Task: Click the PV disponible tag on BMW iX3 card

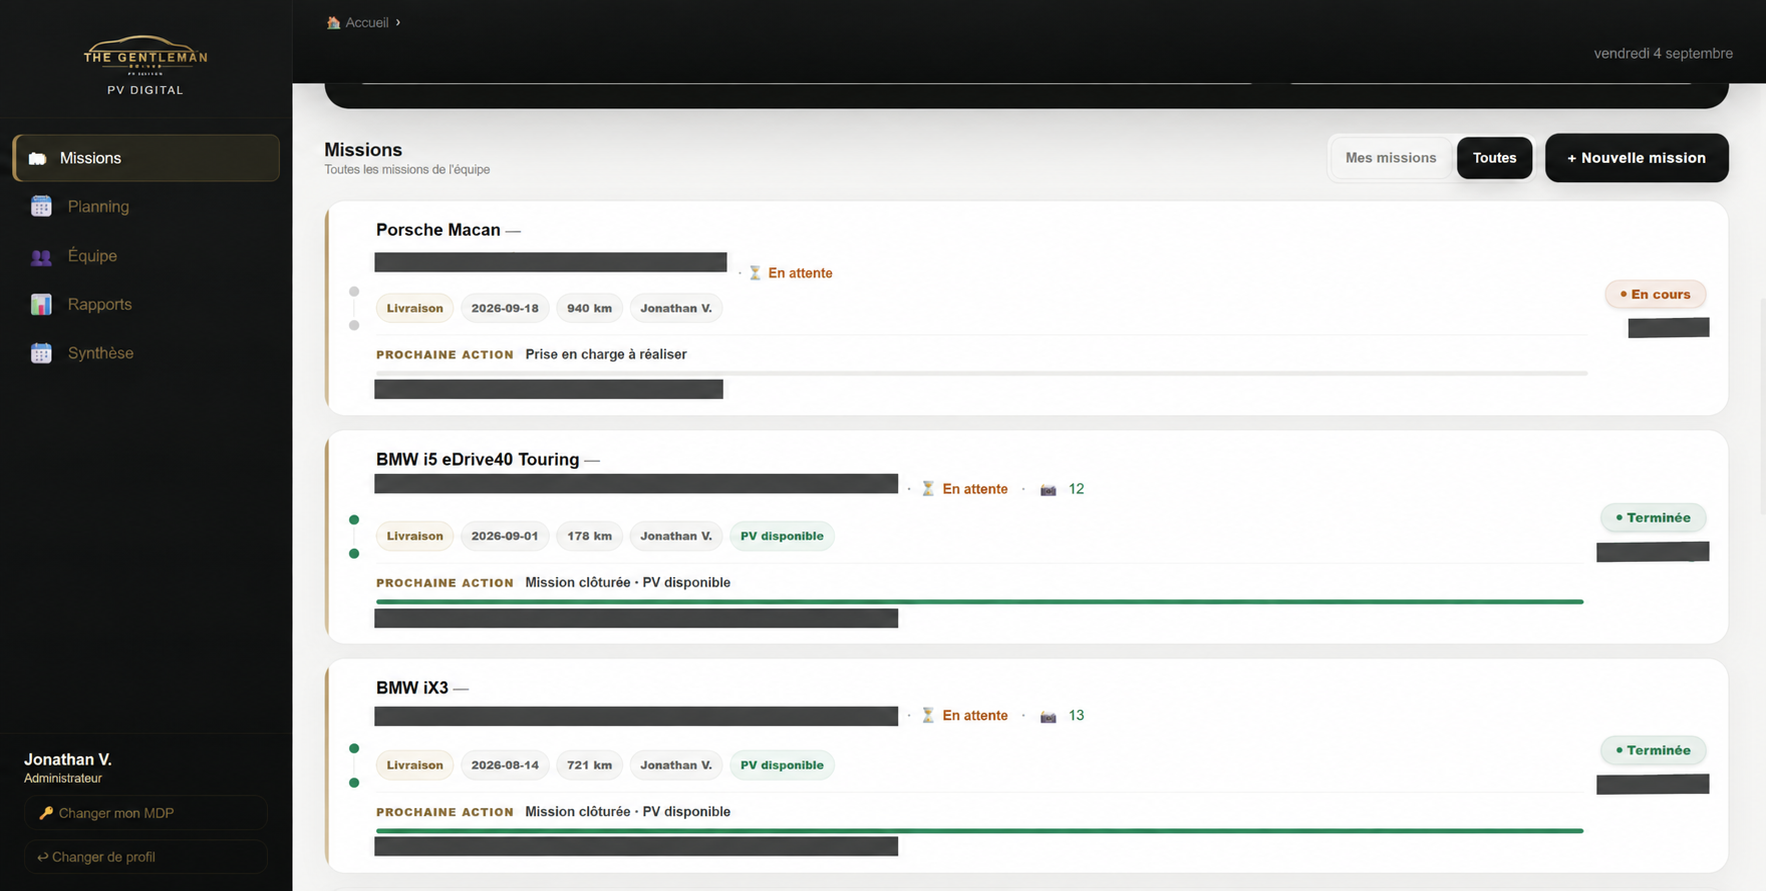Action: point(782,765)
